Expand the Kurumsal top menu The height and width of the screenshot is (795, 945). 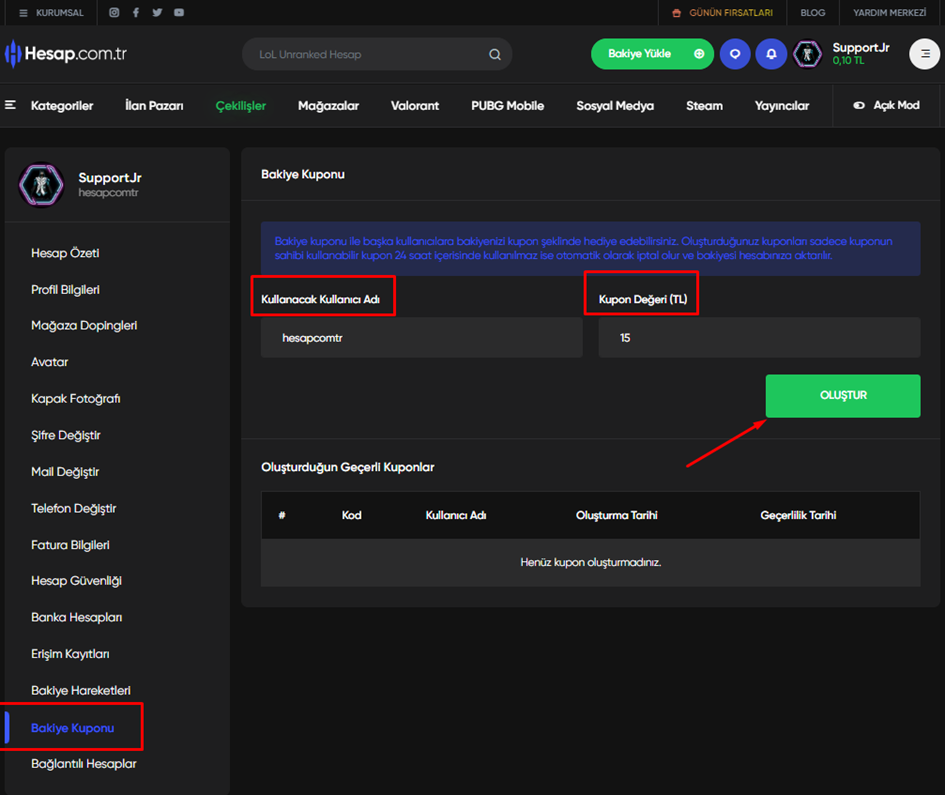pos(51,13)
